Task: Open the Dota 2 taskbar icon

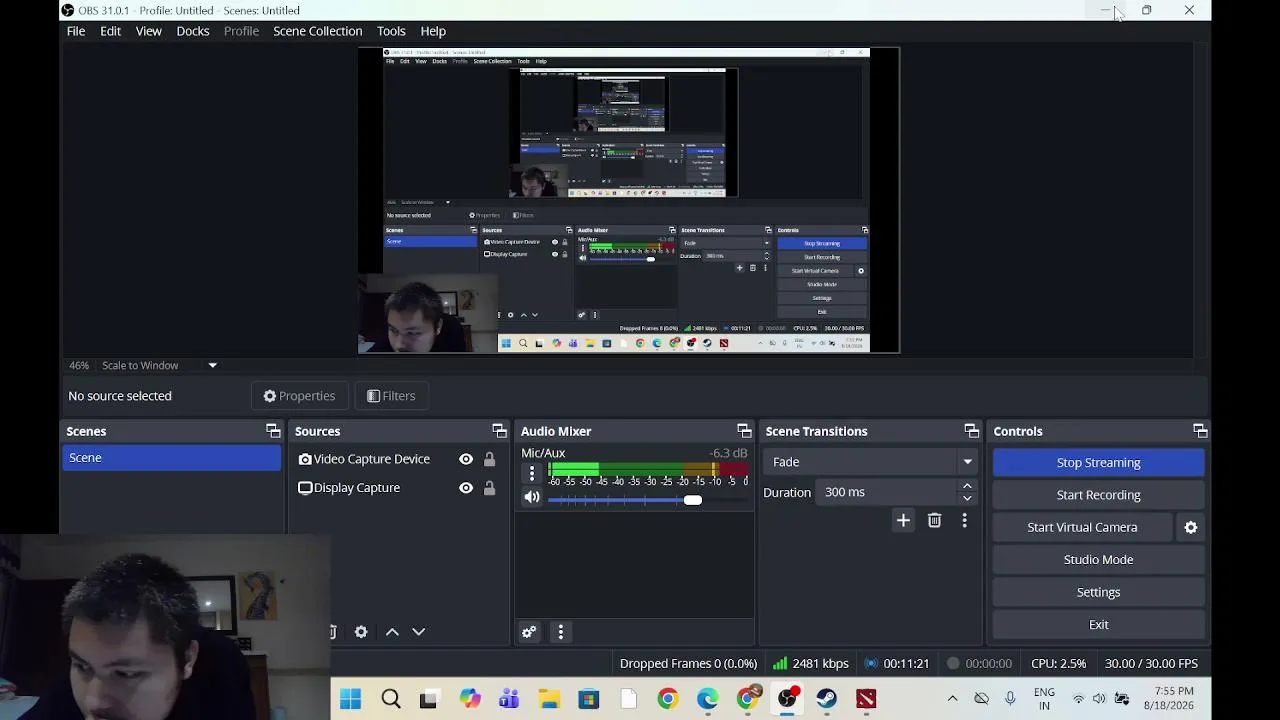Action: [x=866, y=699]
